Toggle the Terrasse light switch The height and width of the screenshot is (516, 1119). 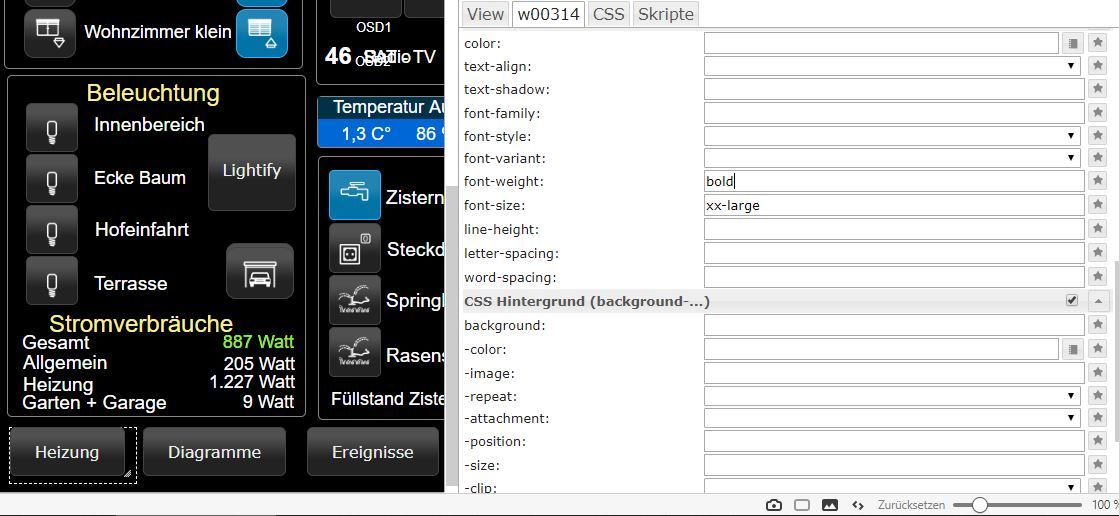tap(51, 283)
